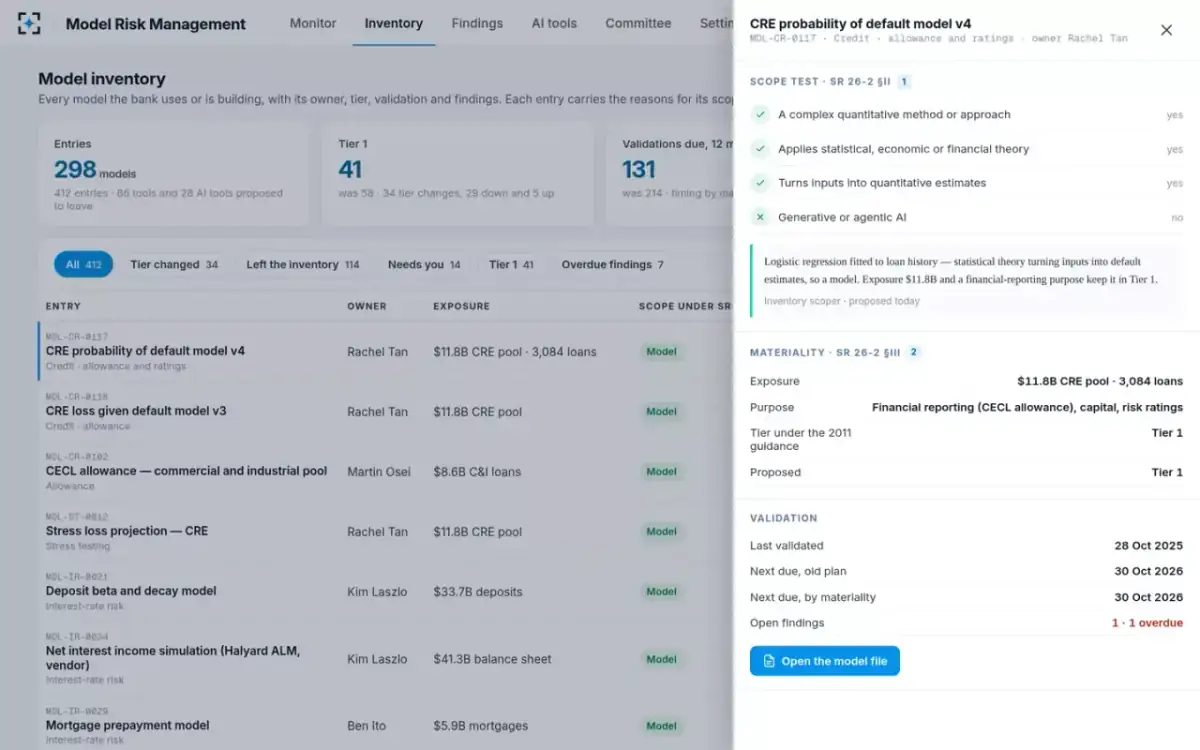The width and height of the screenshot is (1200, 750).
Task: Open the model file button
Action: click(x=825, y=661)
